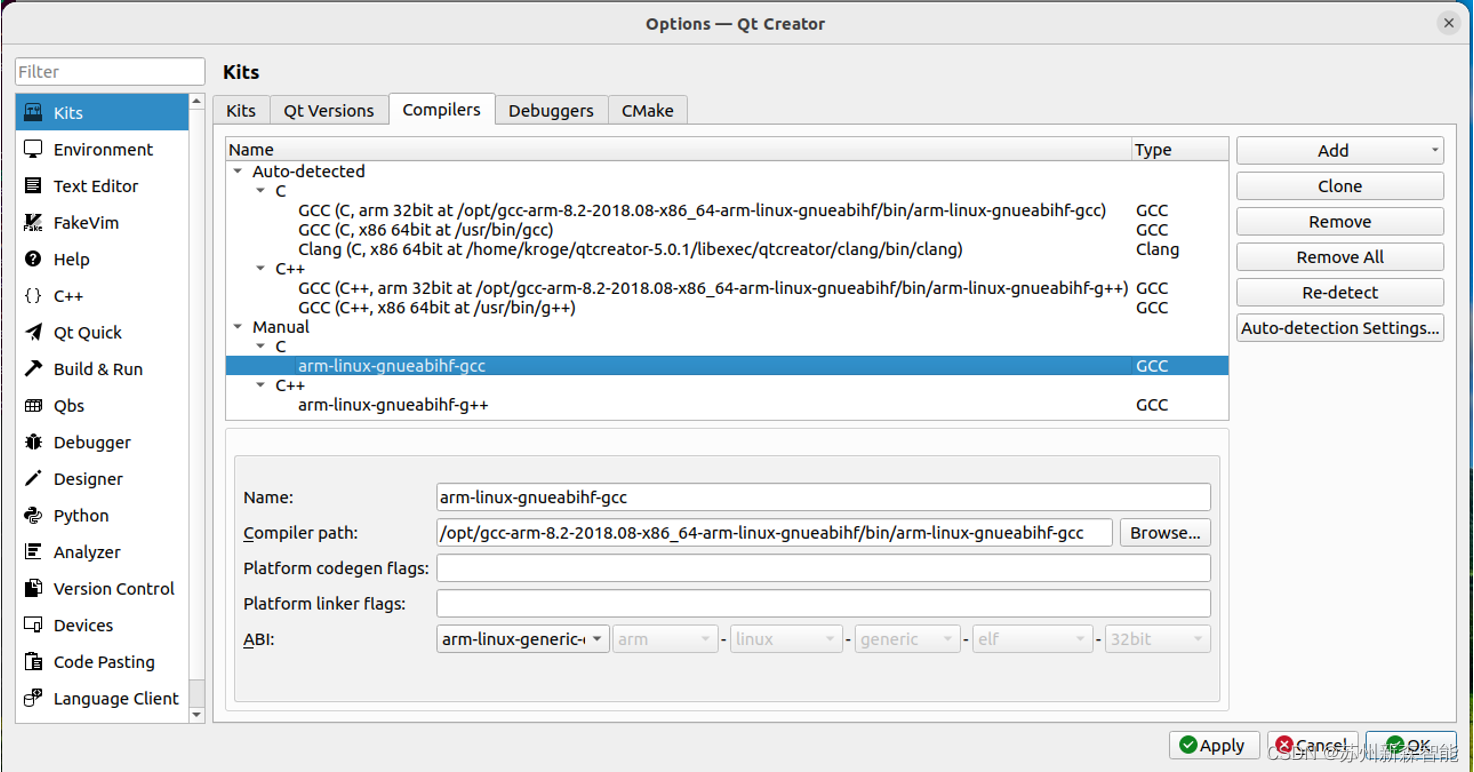Collapse the Auto-detected compiler tree
The width and height of the screenshot is (1474, 772).
[237, 171]
